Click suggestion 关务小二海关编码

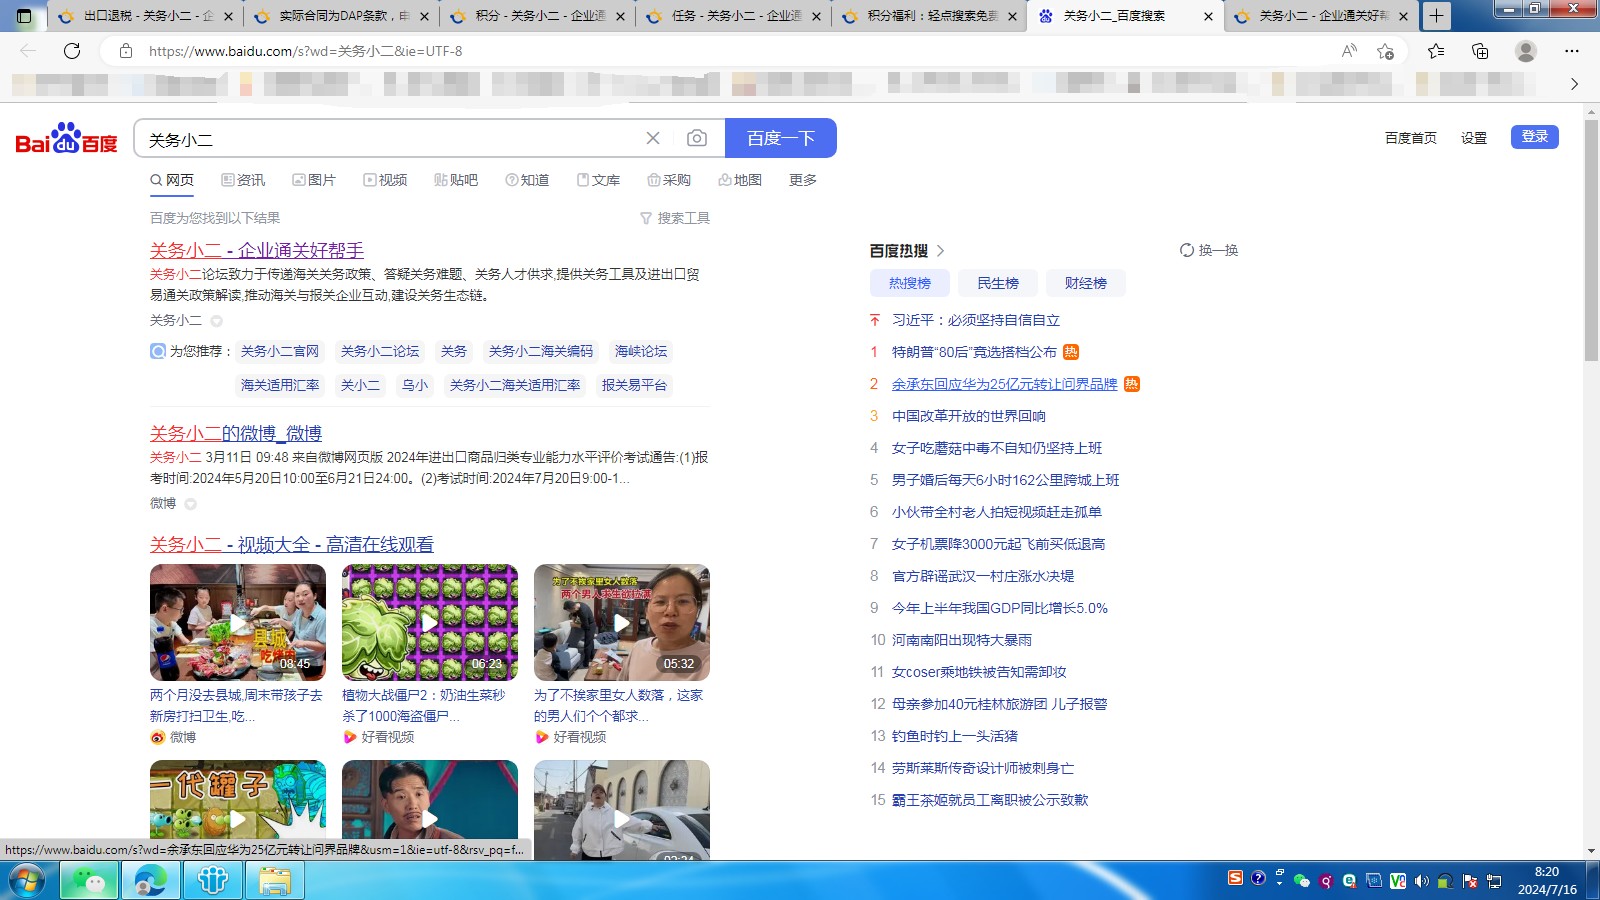[x=541, y=351]
